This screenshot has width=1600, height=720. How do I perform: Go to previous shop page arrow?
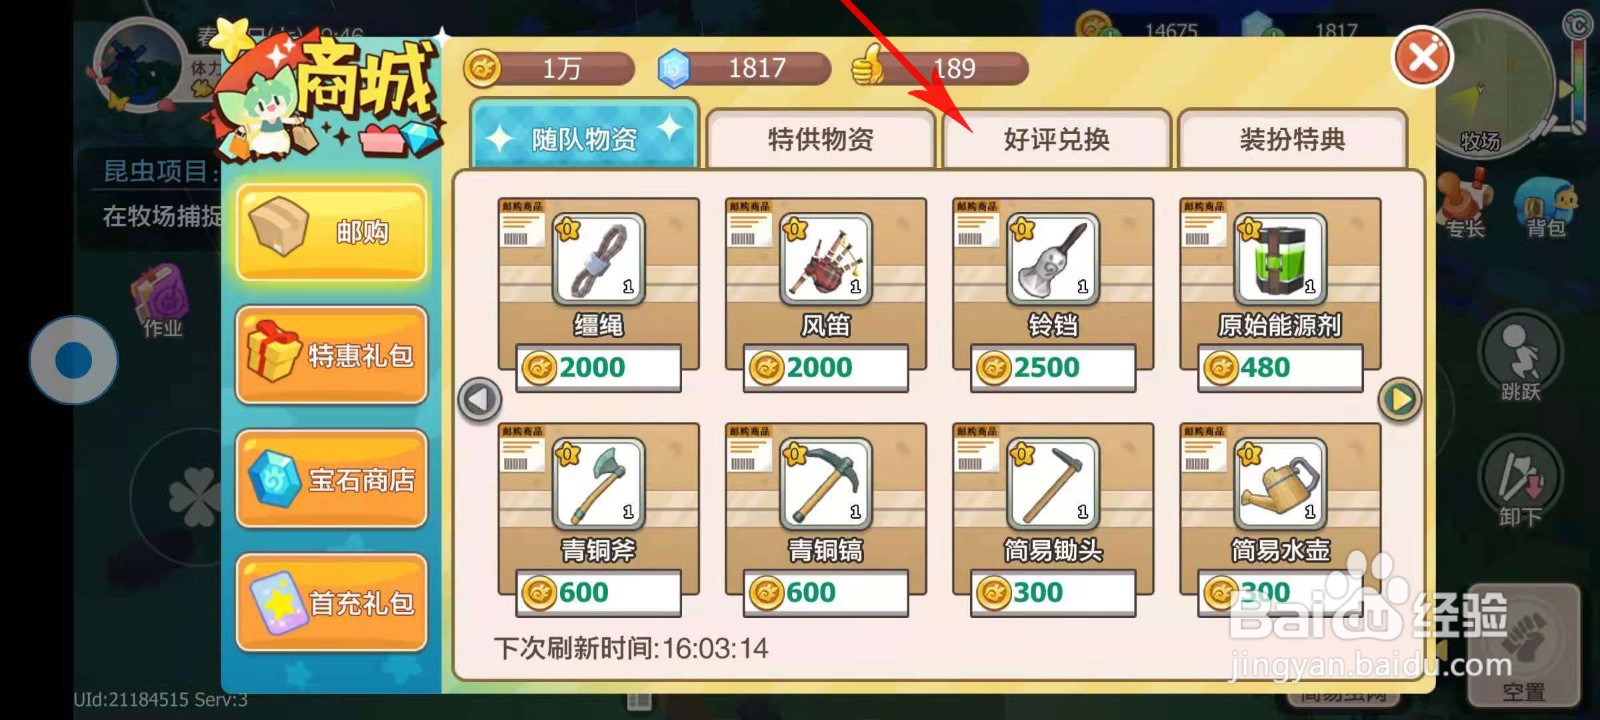[x=479, y=400]
